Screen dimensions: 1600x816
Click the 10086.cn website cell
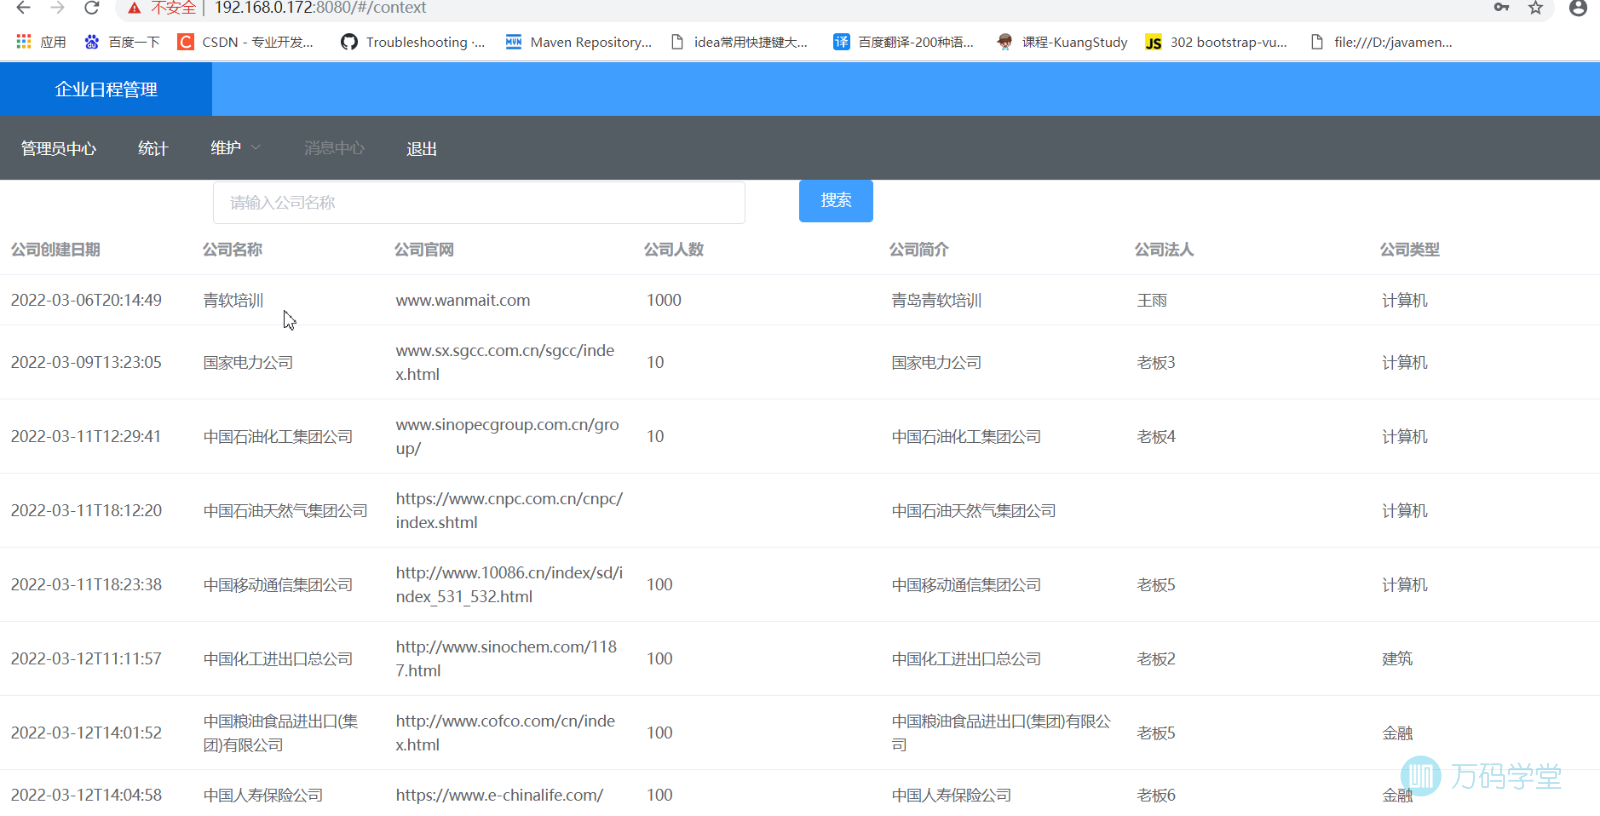(x=509, y=584)
